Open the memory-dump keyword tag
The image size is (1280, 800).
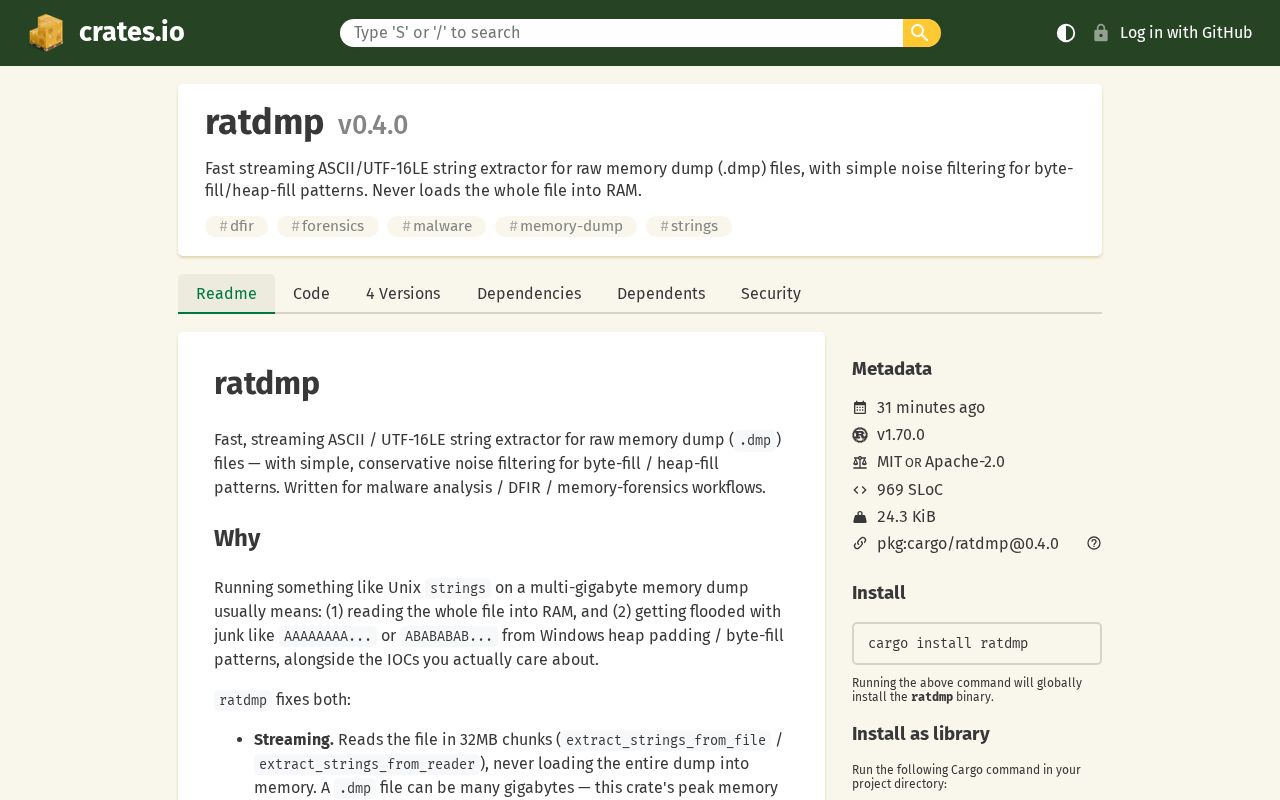pos(566,226)
